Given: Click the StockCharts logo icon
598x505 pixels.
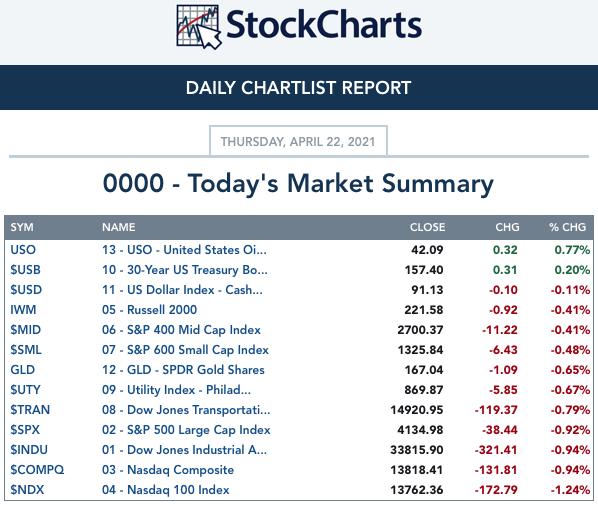Looking at the screenshot, I should tap(199, 27).
